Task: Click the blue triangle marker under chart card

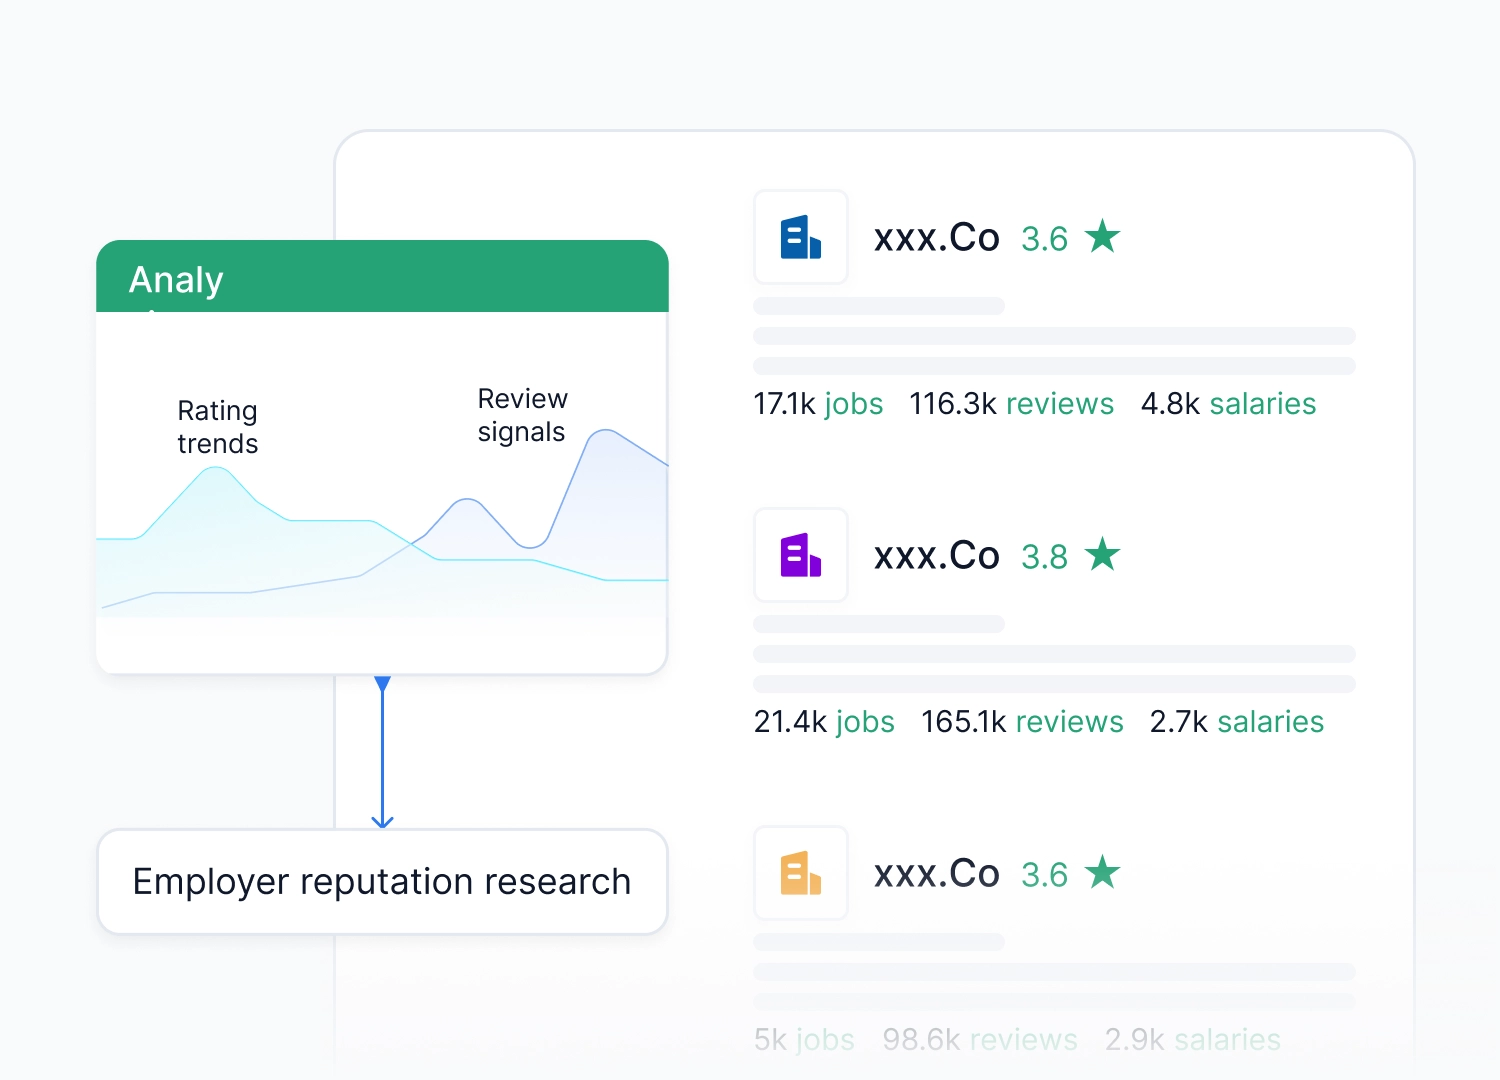Action: point(382,684)
